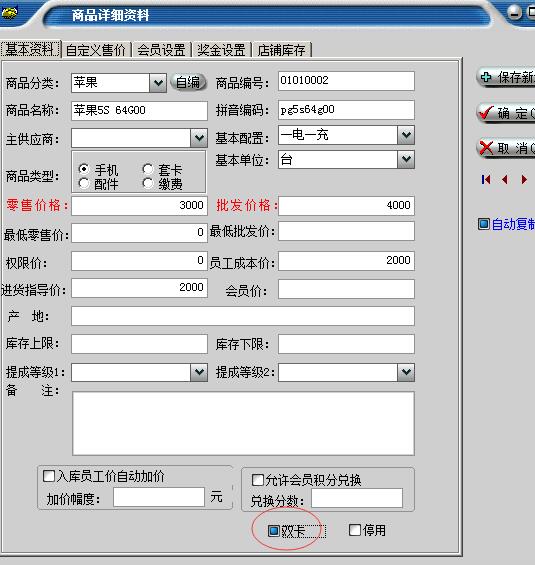Click the 零售价格 input field
The image size is (535, 565).
click(x=139, y=206)
